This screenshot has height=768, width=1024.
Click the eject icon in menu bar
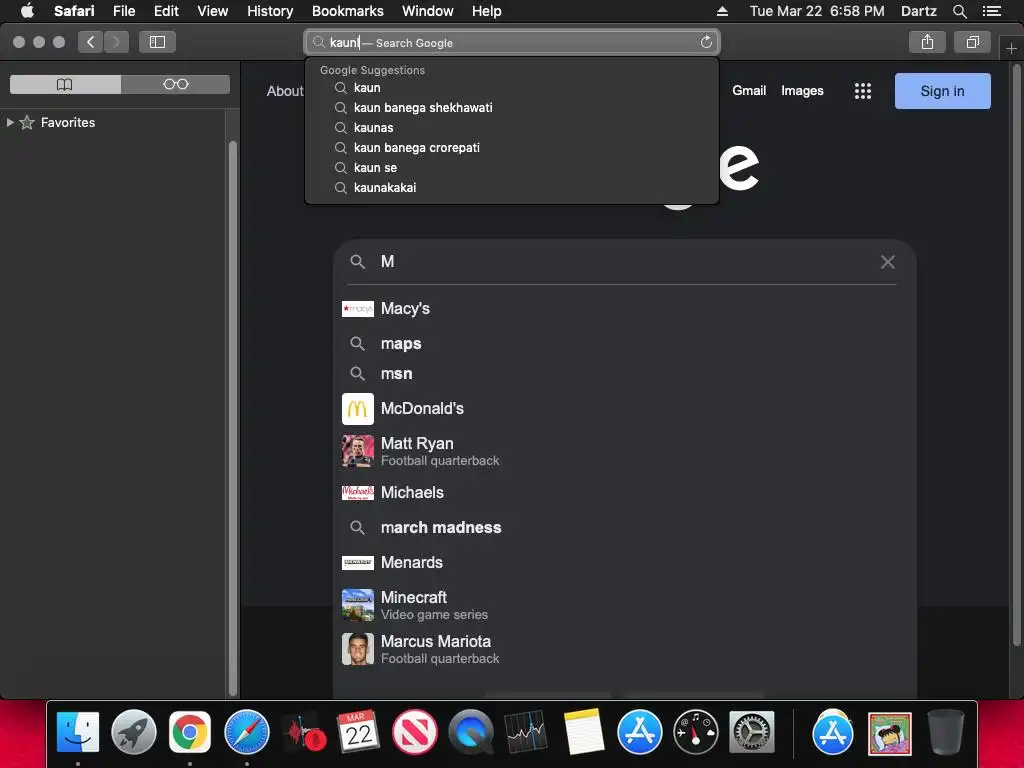click(x=722, y=11)
